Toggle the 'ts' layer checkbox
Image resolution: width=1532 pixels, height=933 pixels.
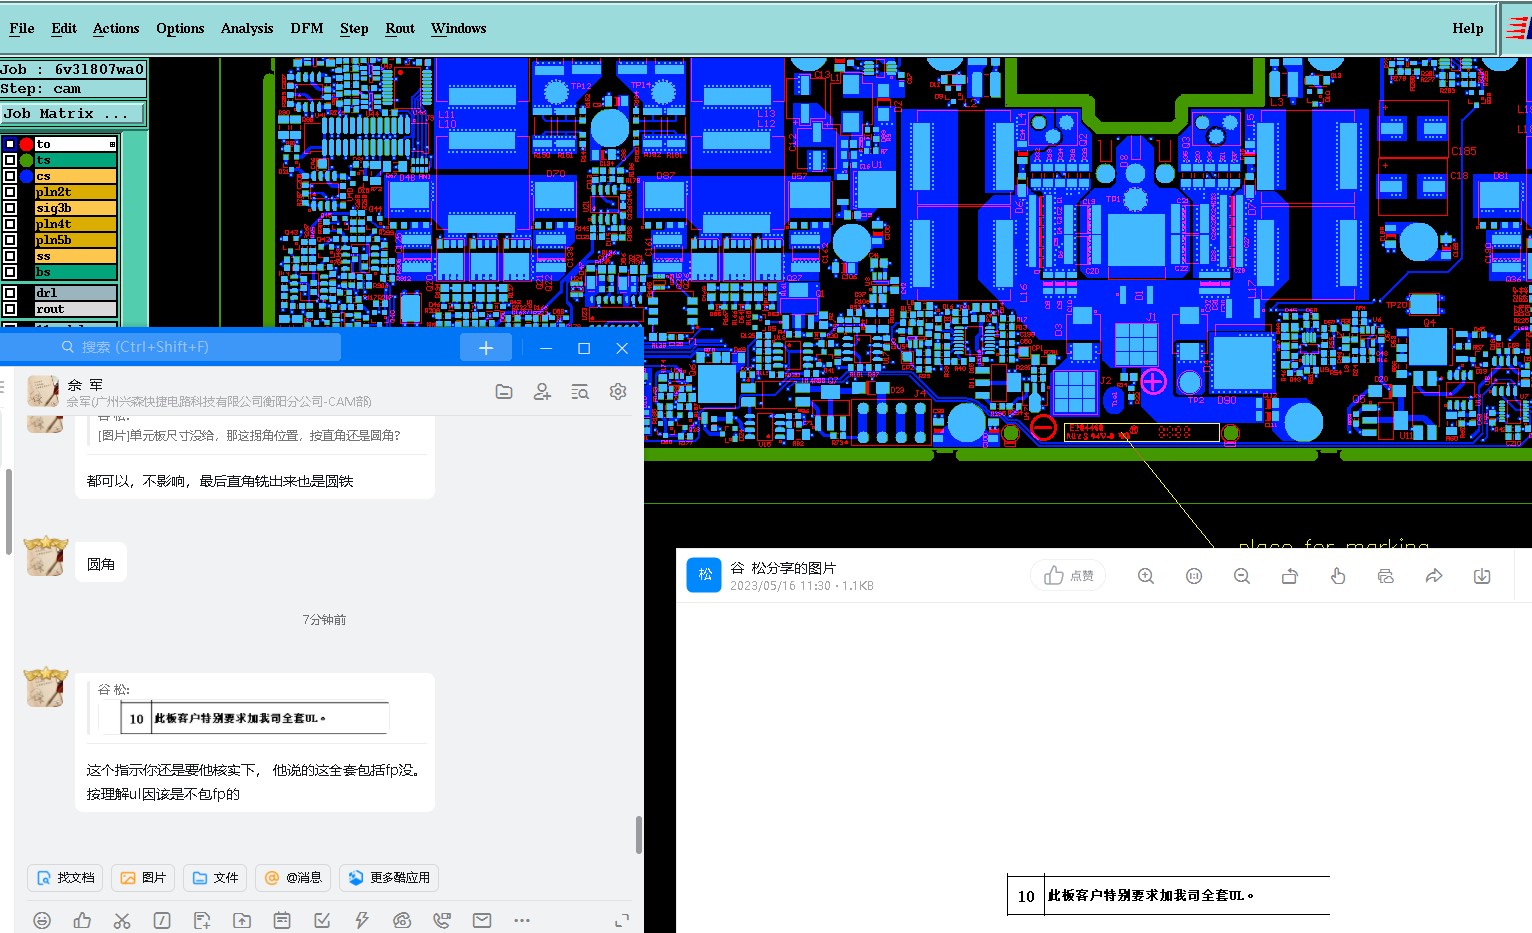(x=10, y=160)
